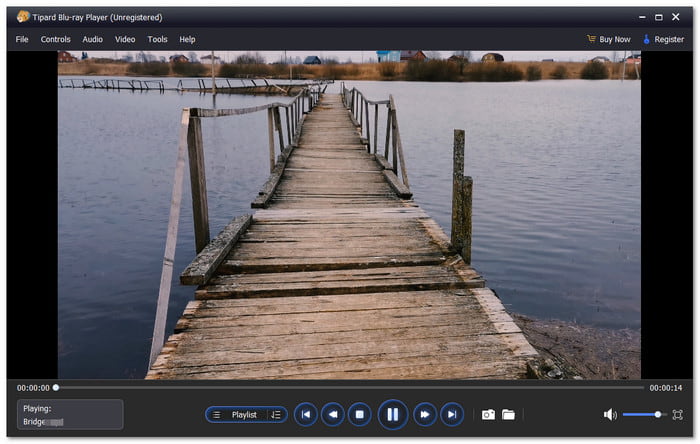Click the rewind button
Viewport: 700px width, 444px height.
tap(333, 414)
